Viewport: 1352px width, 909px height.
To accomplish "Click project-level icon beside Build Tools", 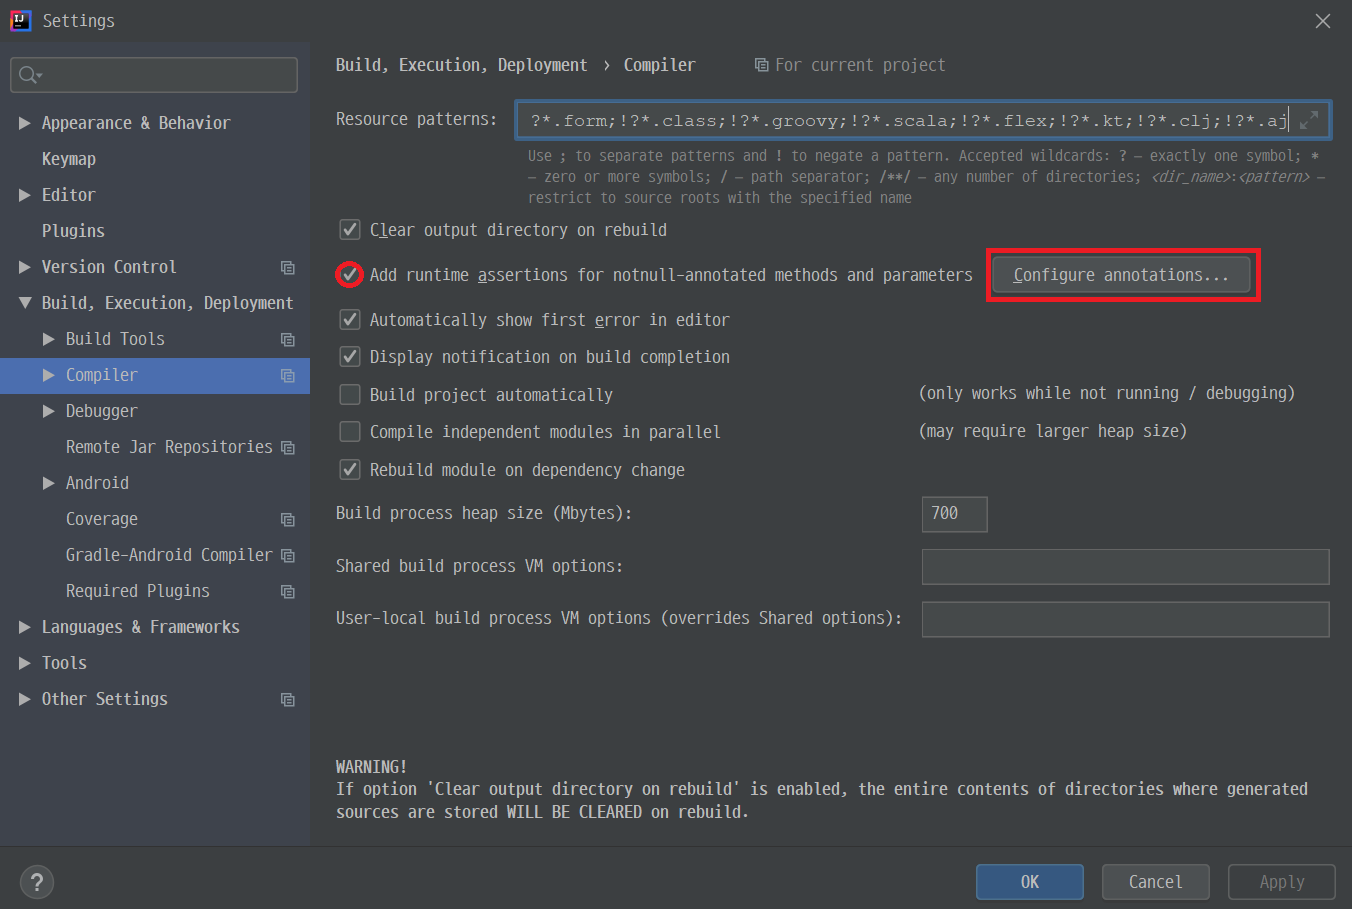I will (288, 339).
